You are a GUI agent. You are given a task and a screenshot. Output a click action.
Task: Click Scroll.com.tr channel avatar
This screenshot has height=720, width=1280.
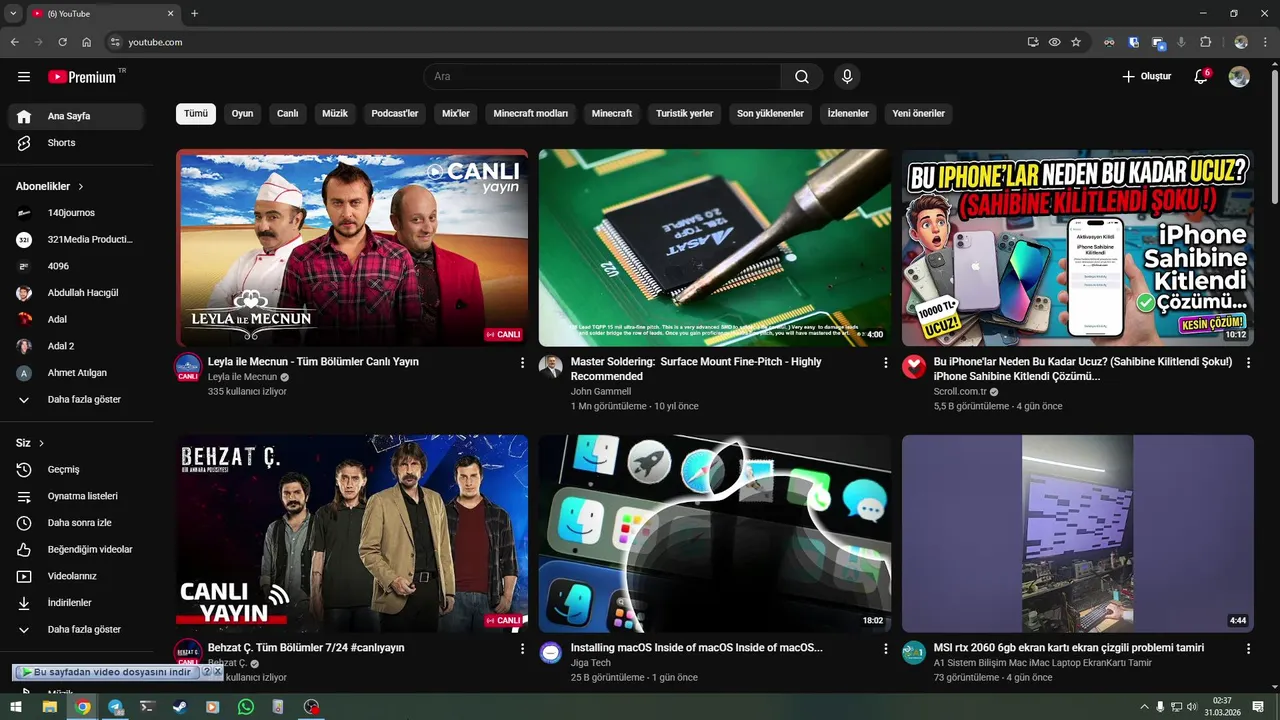click(x=914, y=366)
